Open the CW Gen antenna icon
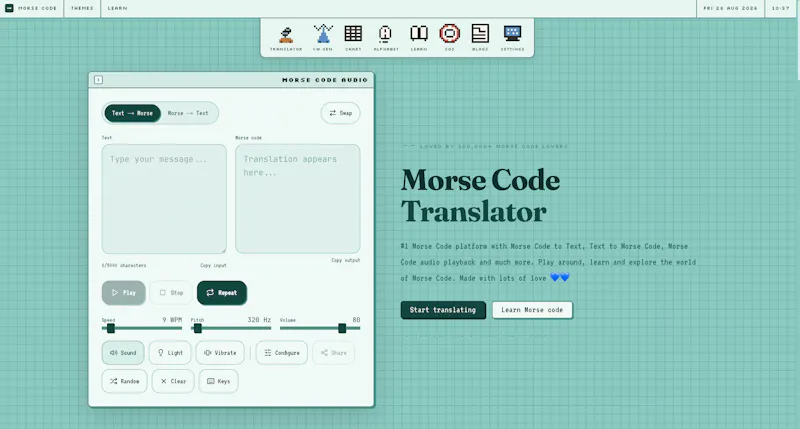Viewport: 800px width, 429px height. (322, 38)
